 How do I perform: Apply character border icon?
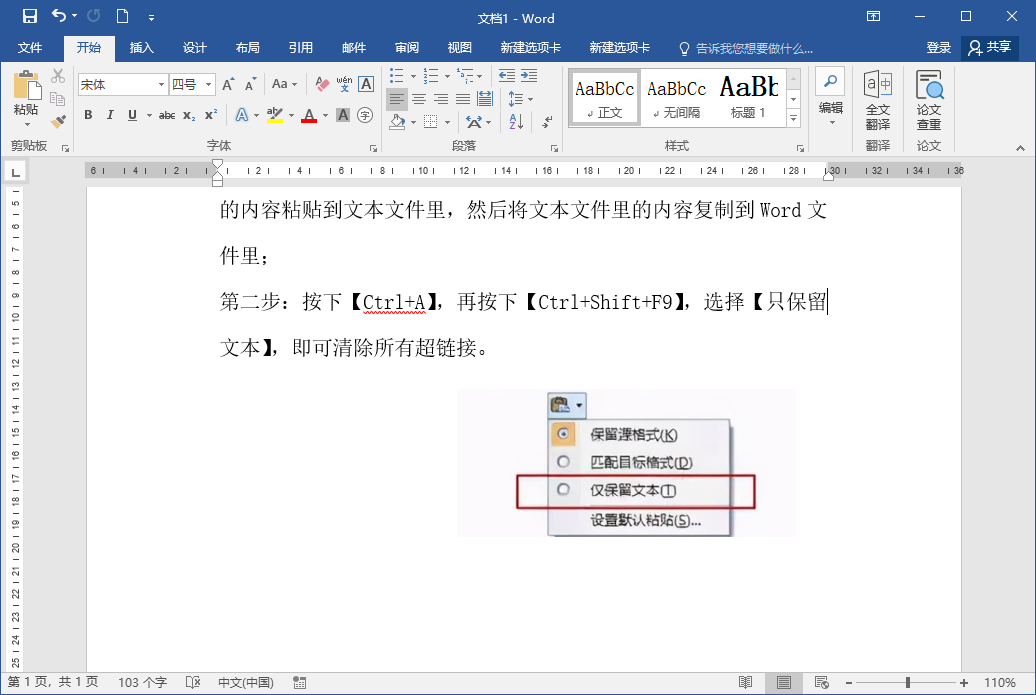point(366,84)
